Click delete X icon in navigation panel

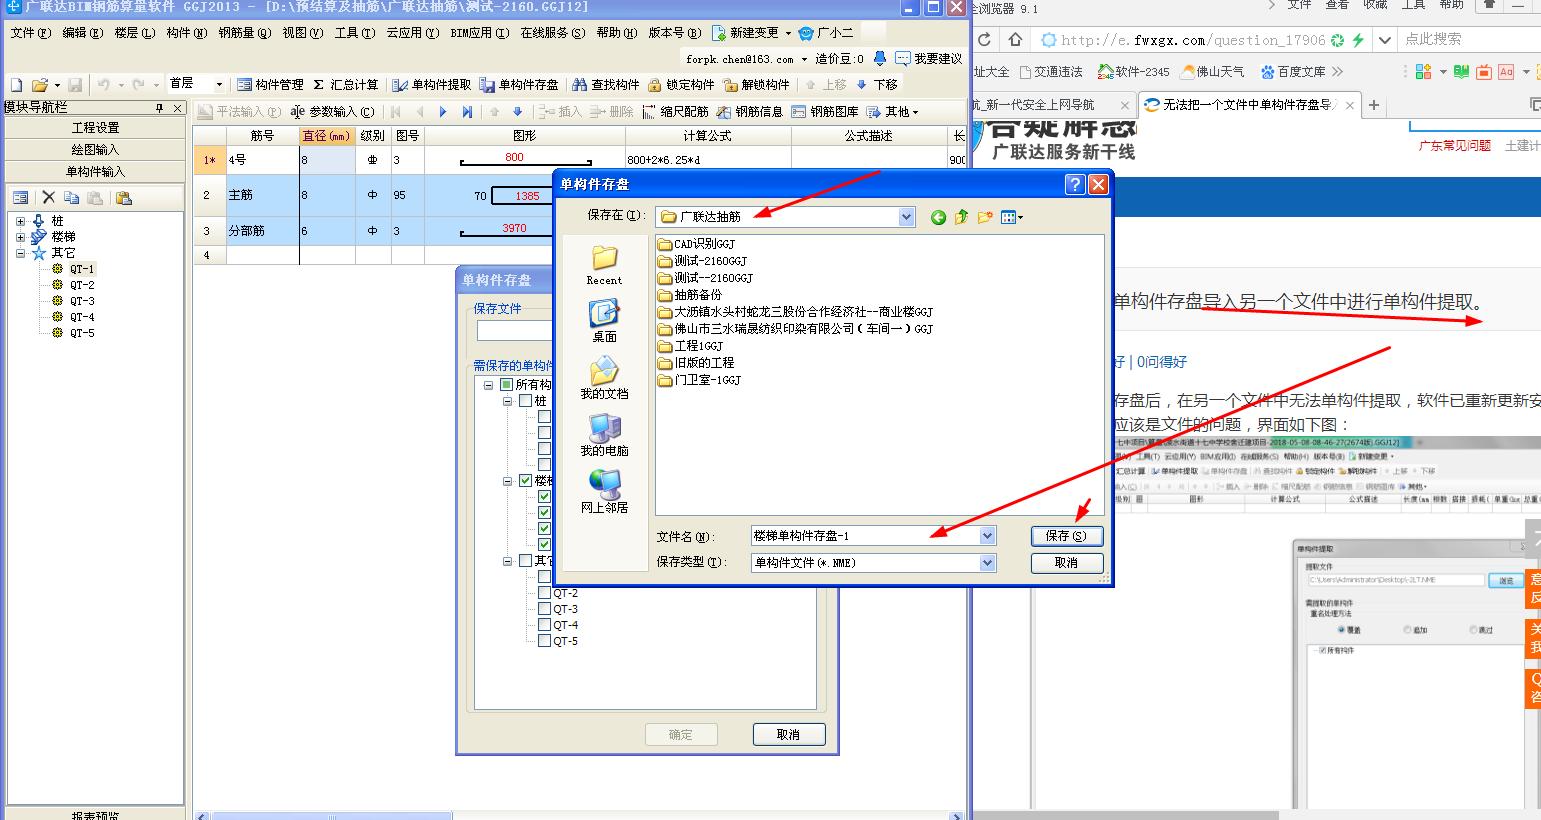pos(48,198)
